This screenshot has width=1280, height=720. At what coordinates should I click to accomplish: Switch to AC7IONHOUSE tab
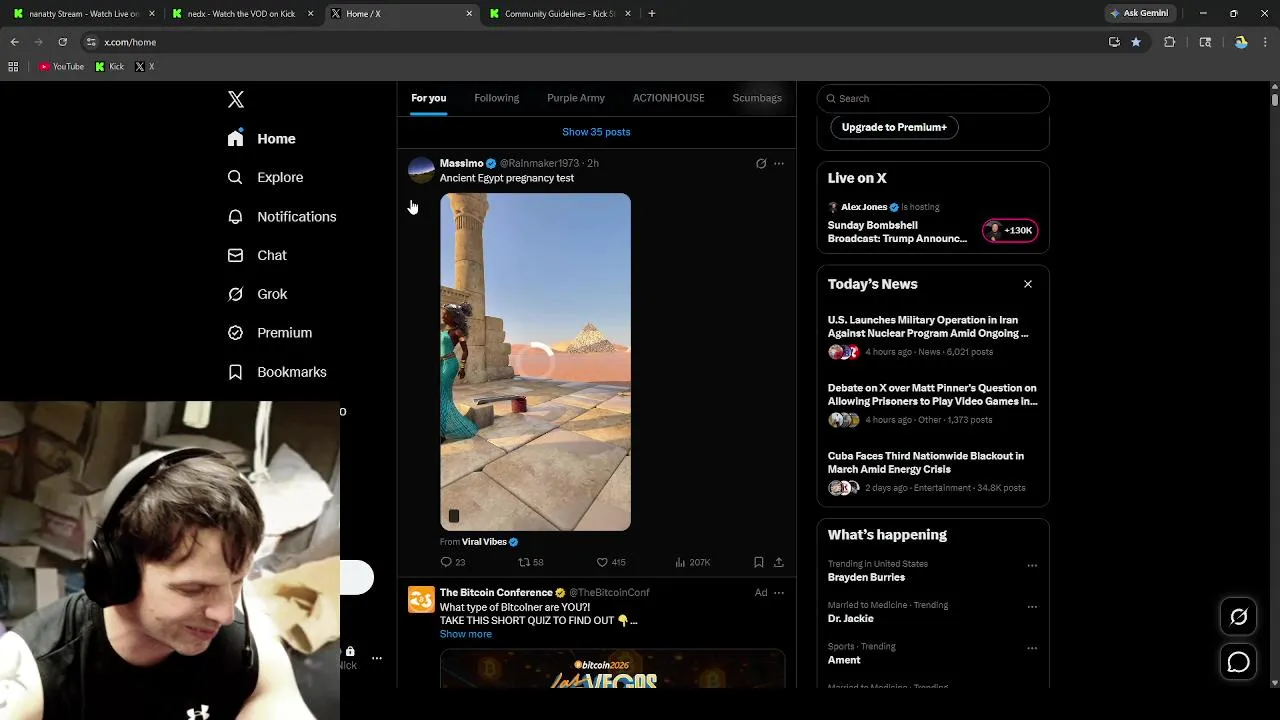[668, 98]
